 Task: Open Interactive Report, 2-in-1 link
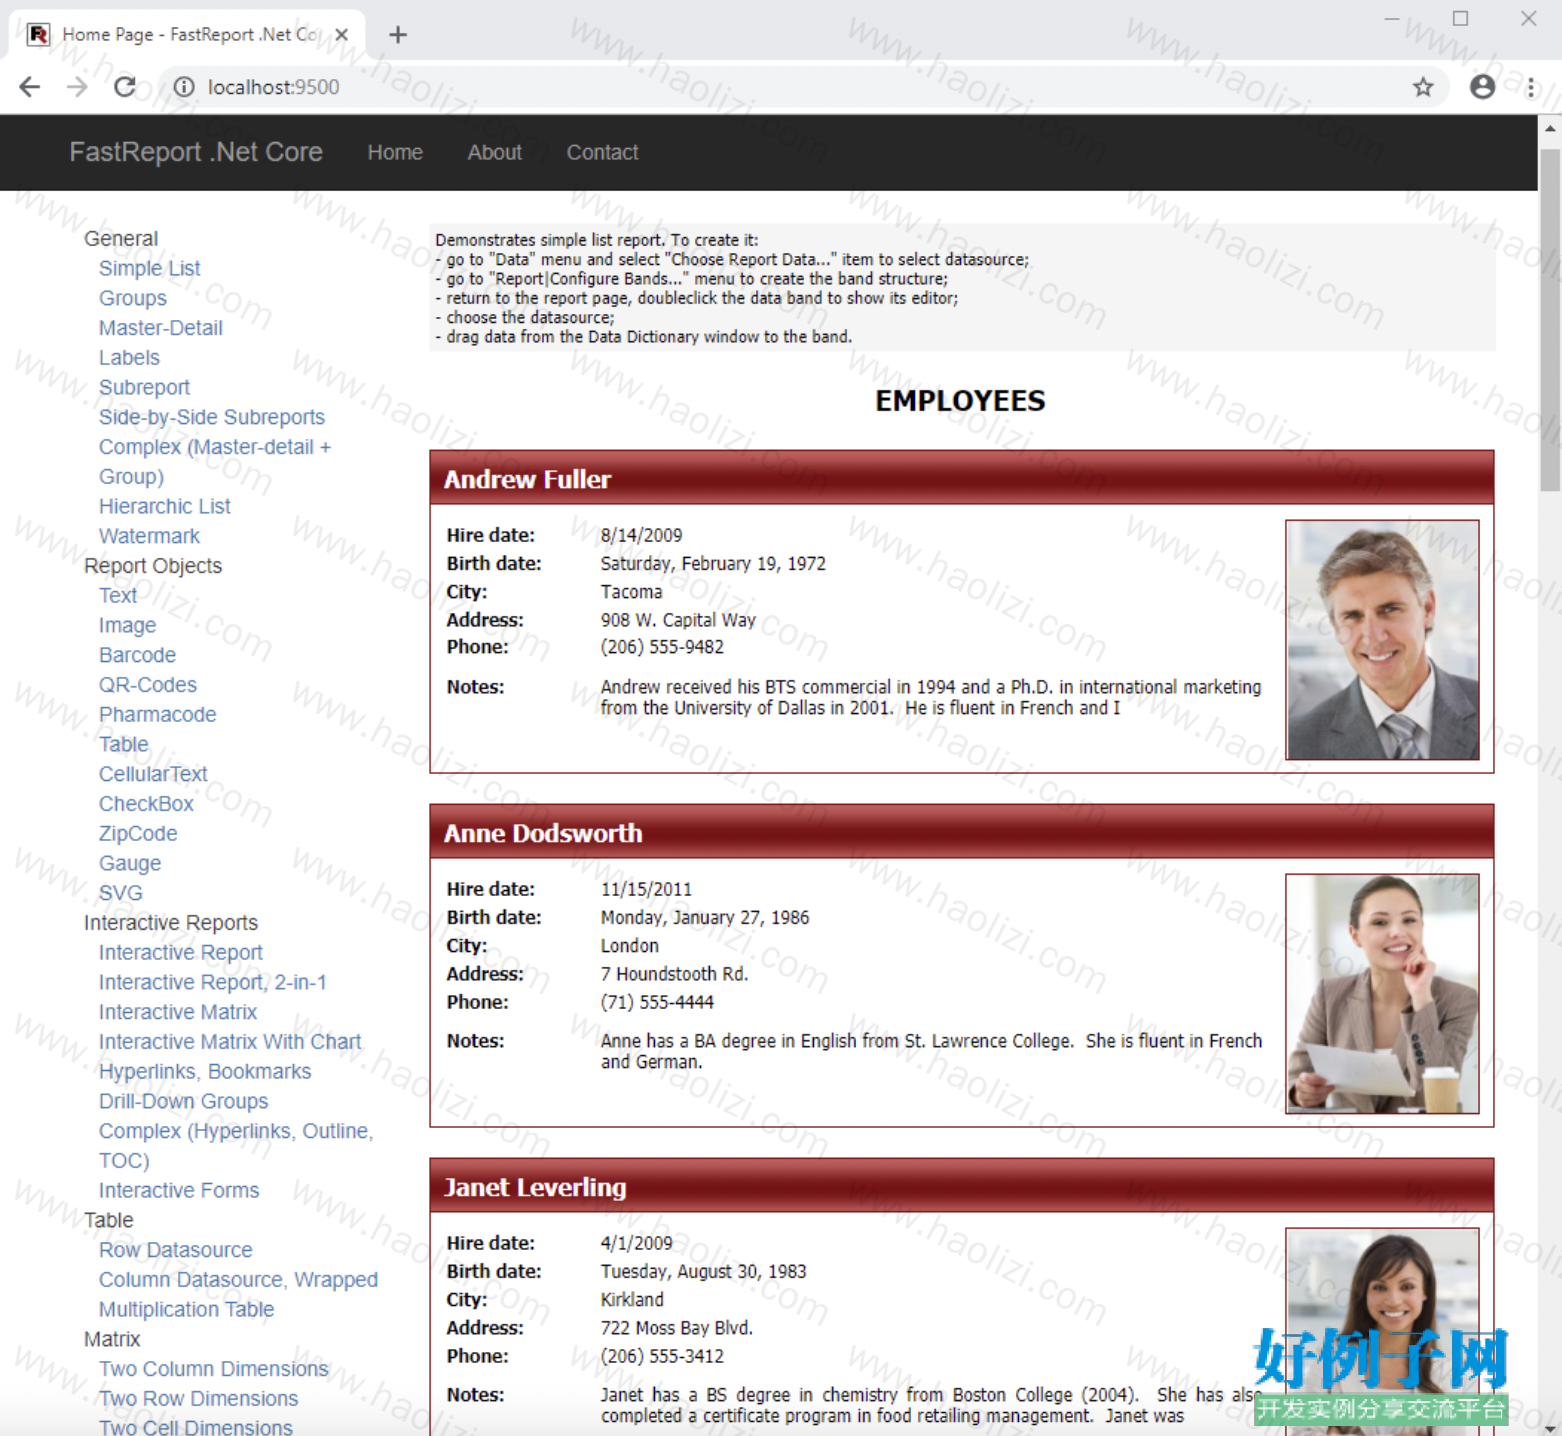tap(213, 982)
